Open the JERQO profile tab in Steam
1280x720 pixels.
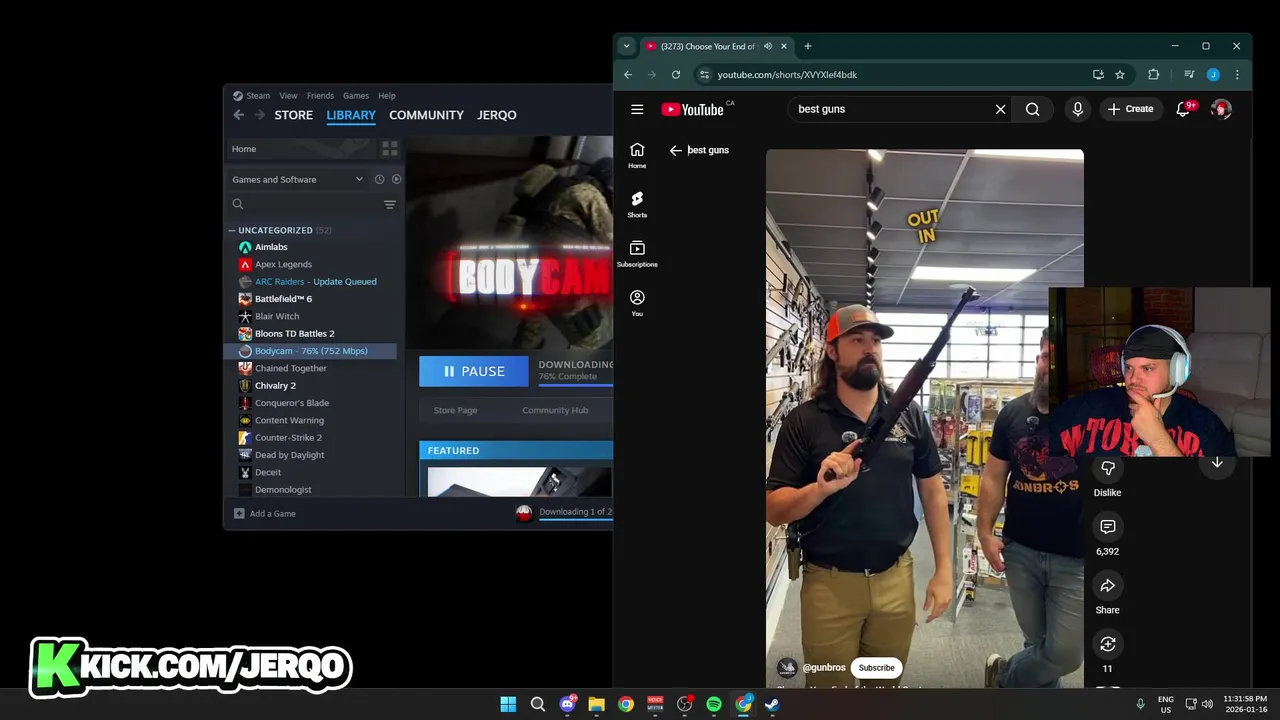(x=497, y=115)
